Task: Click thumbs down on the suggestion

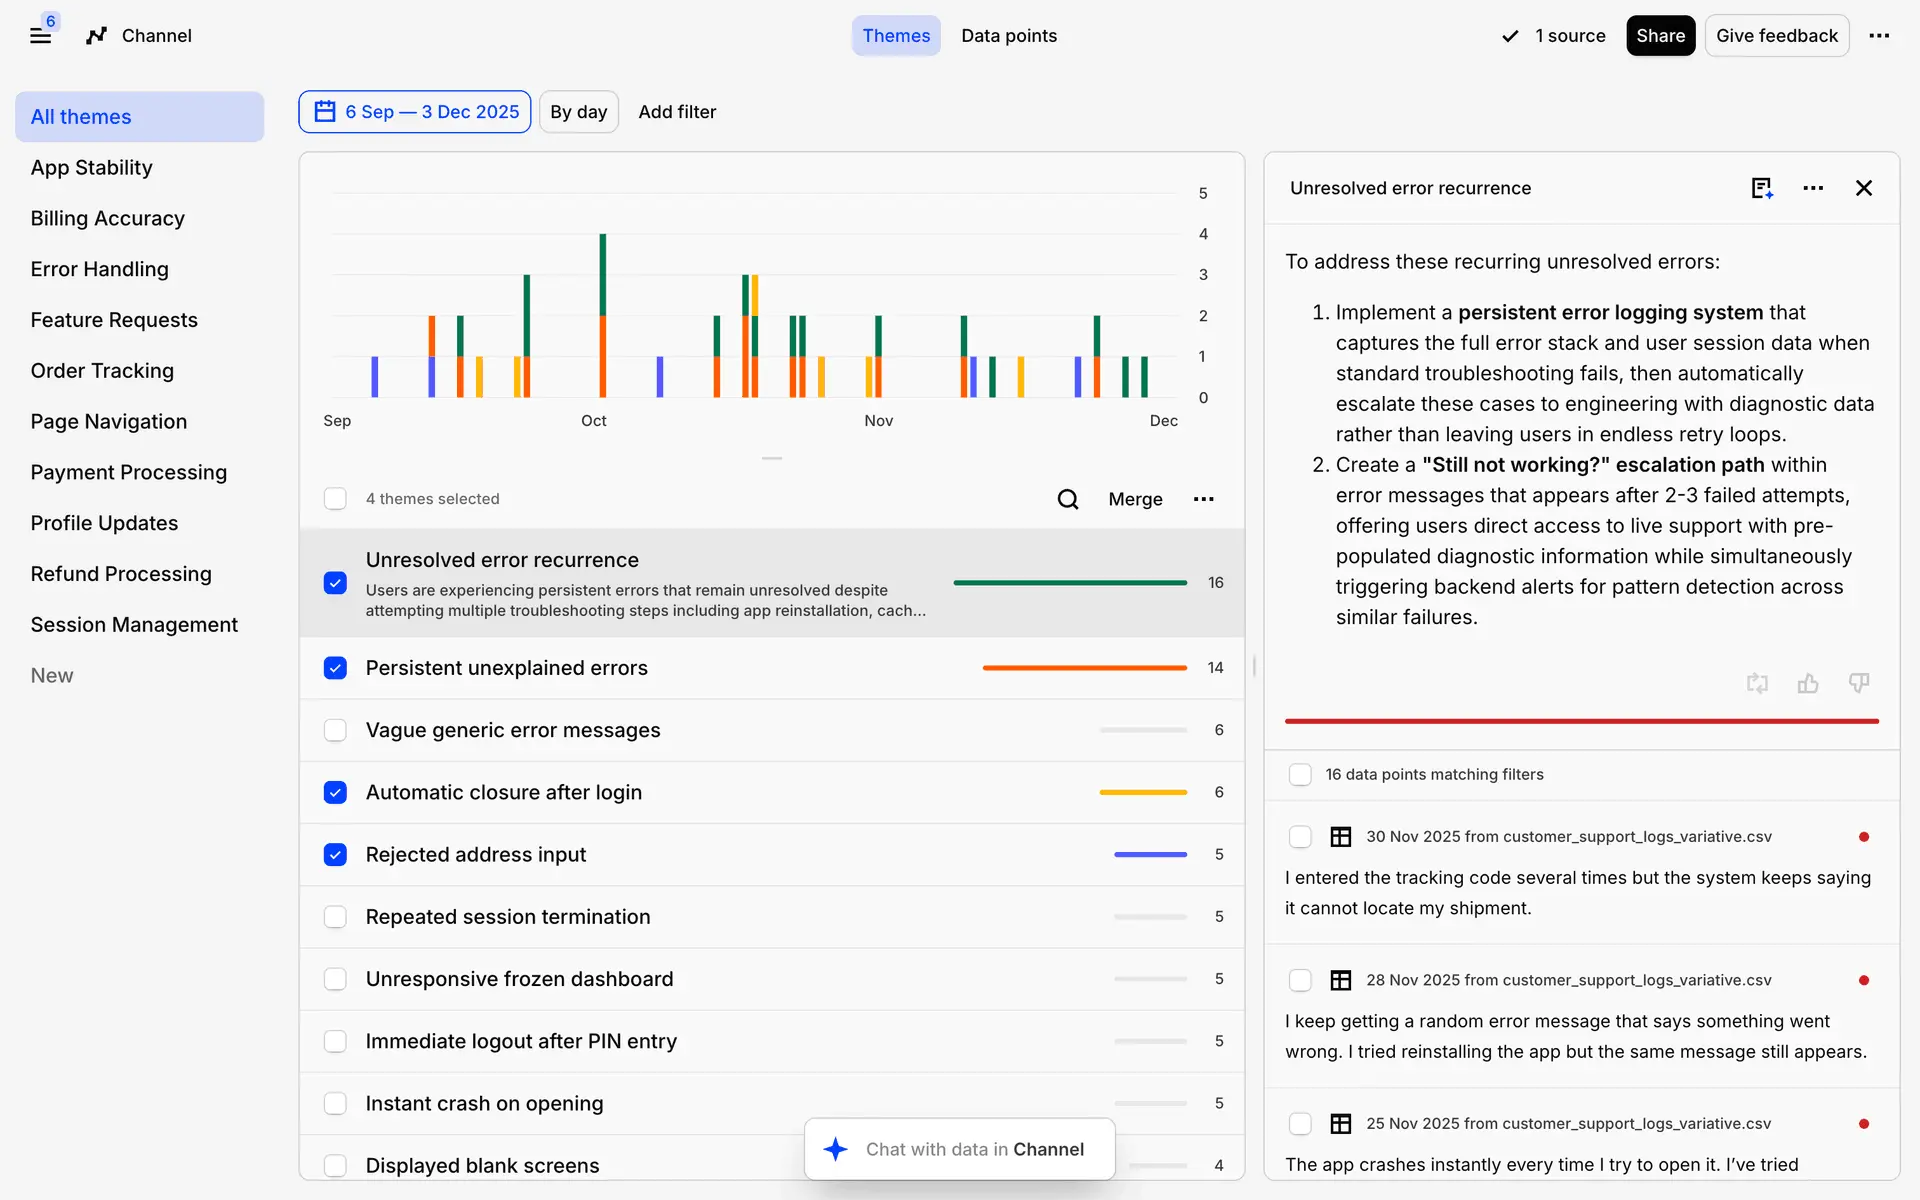Action: click(1858, 683)
